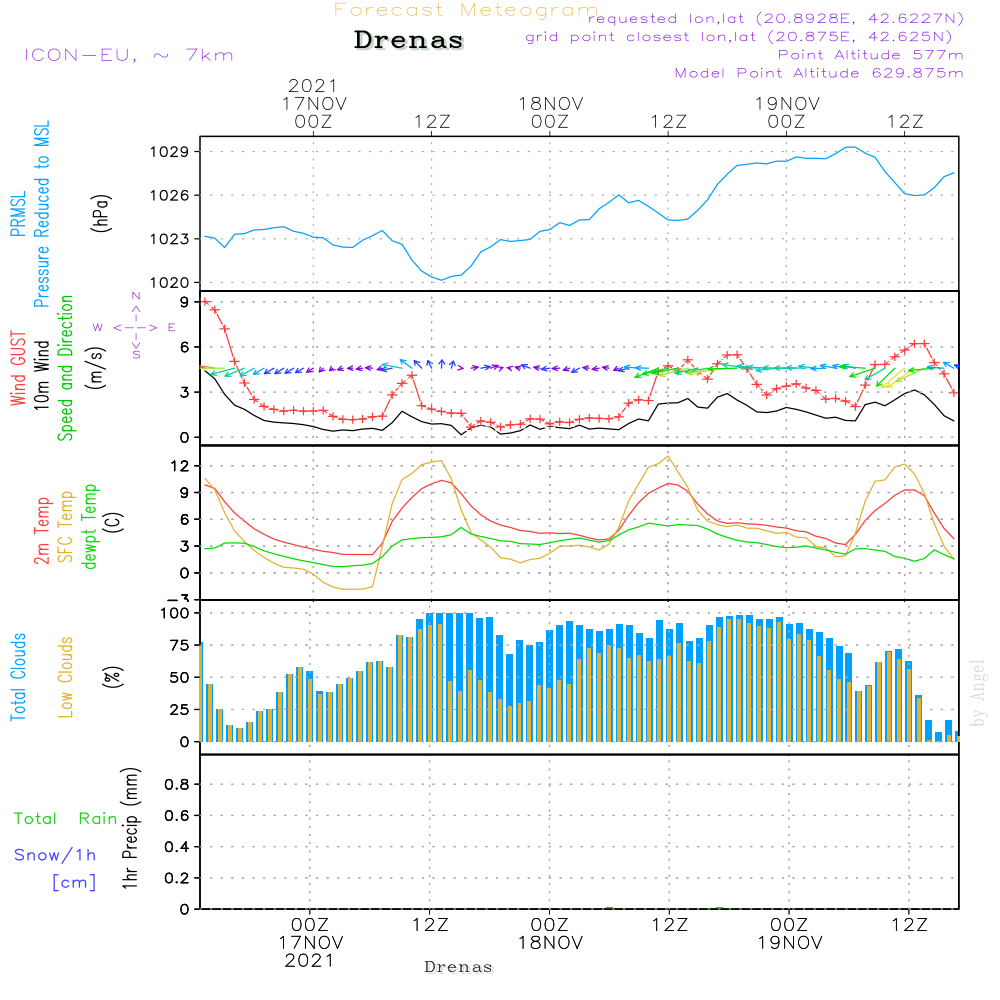Select the 50 tick on cloud axis
Image resolution: width=1000 pixels, height=1000 pixels.
180,678
